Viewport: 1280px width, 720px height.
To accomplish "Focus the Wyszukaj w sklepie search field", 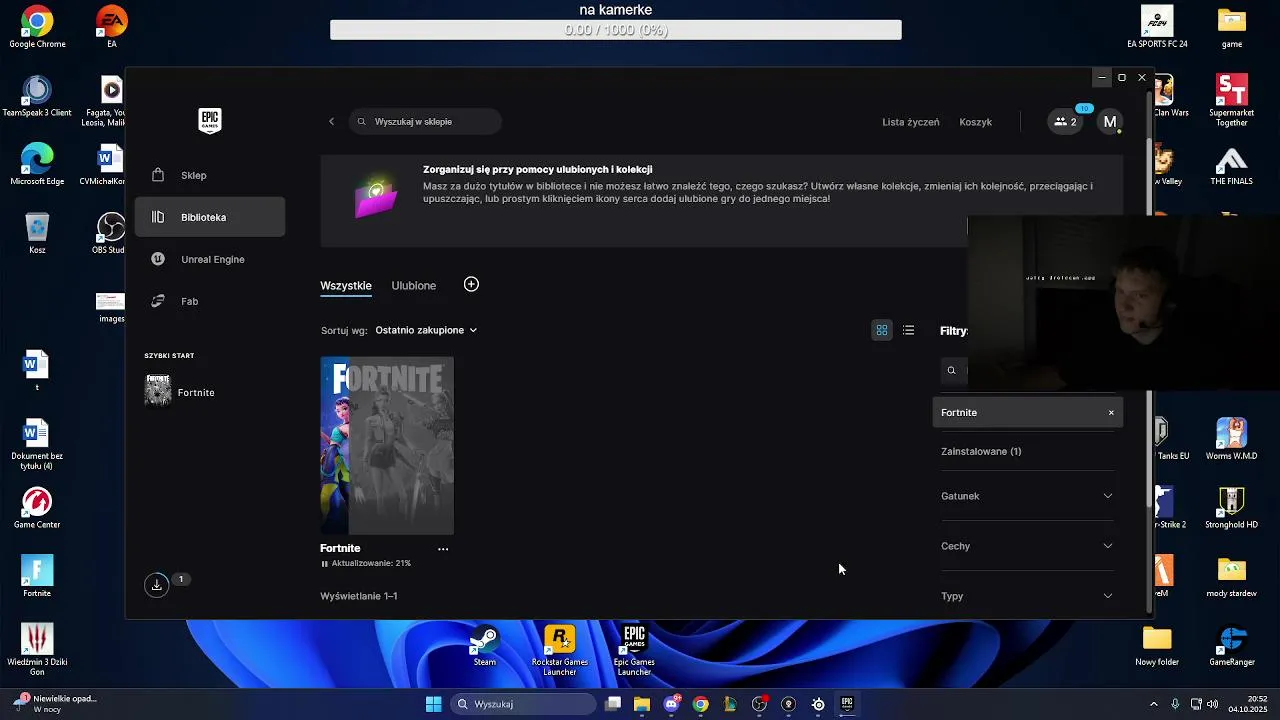I will (425, 122).
